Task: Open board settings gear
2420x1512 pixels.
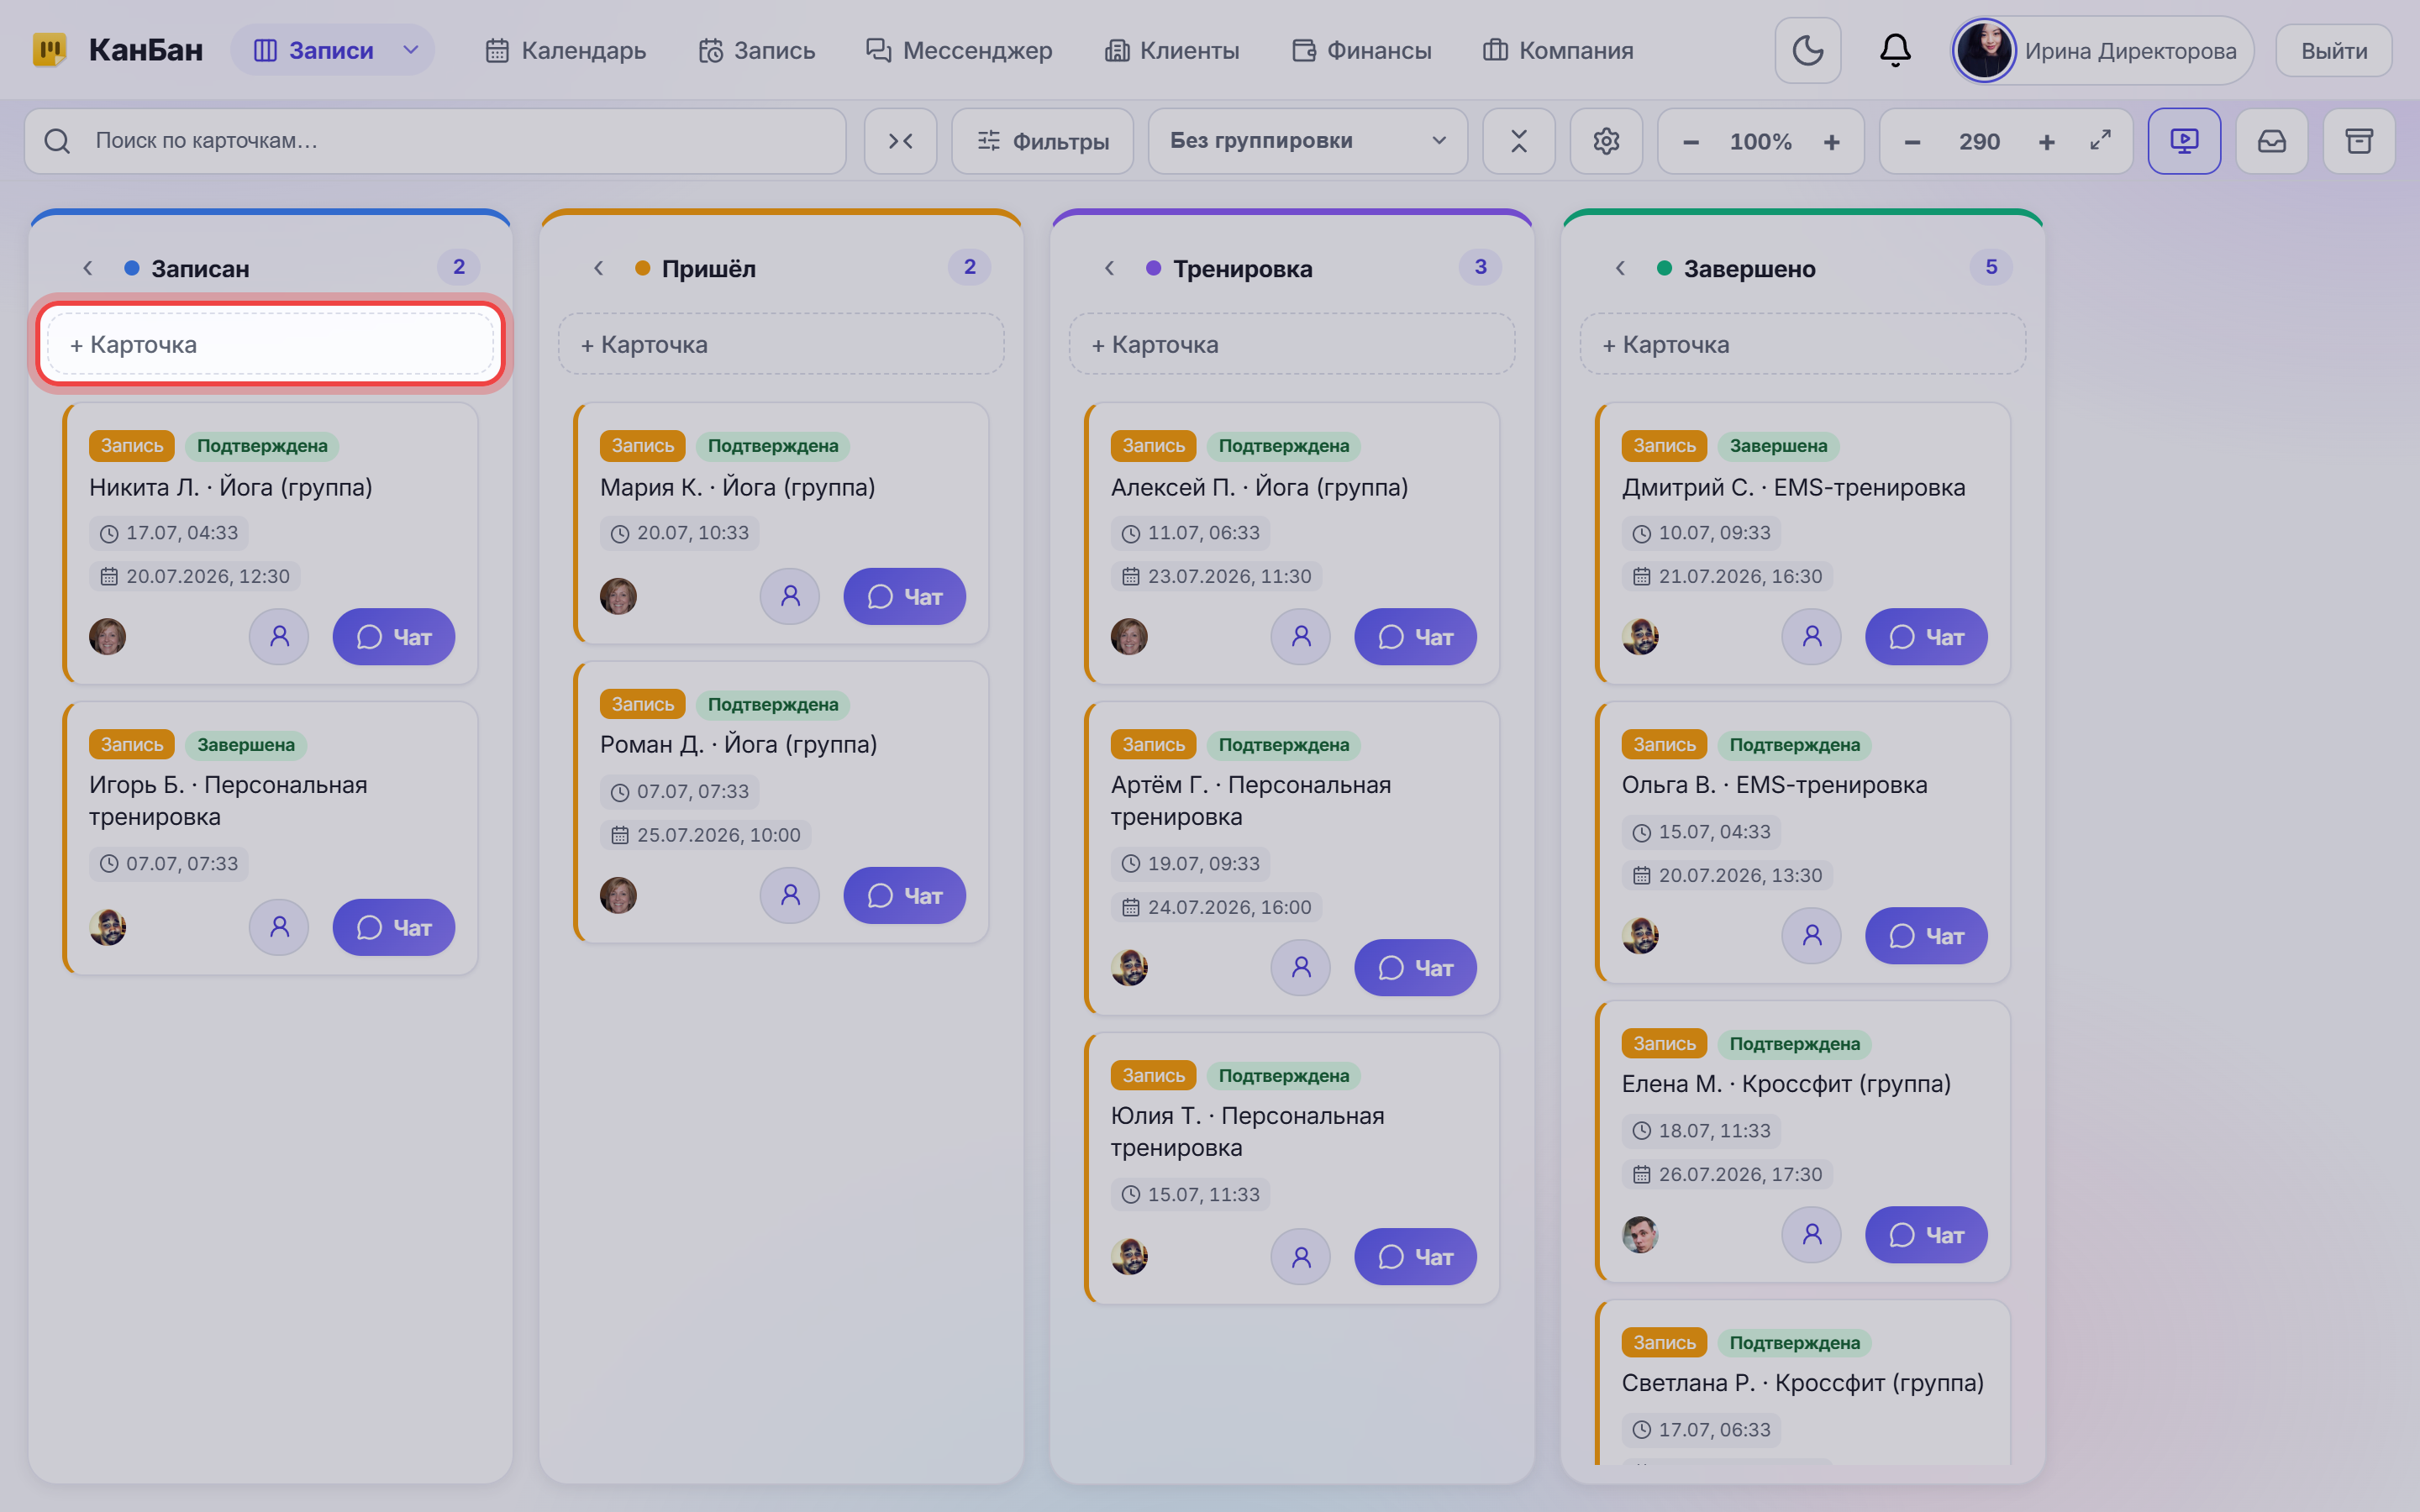Action: point(1606,141)
